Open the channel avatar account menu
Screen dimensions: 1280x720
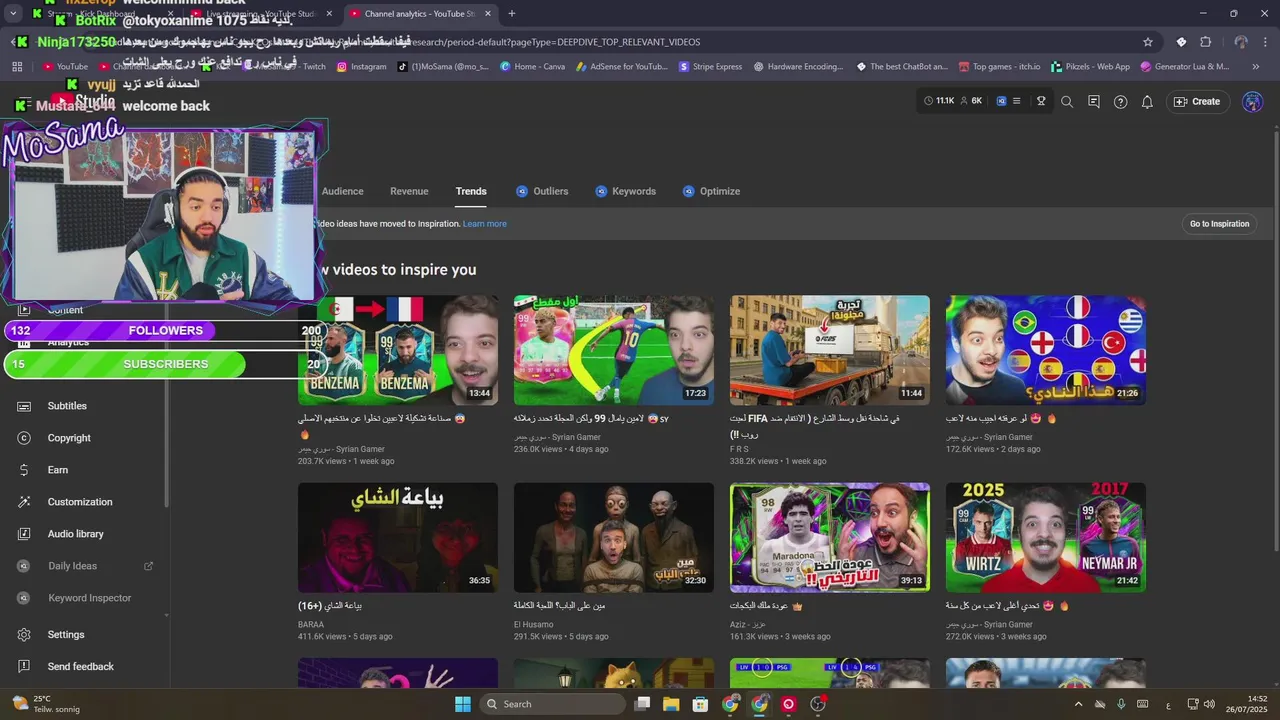tap(1252, 101)
